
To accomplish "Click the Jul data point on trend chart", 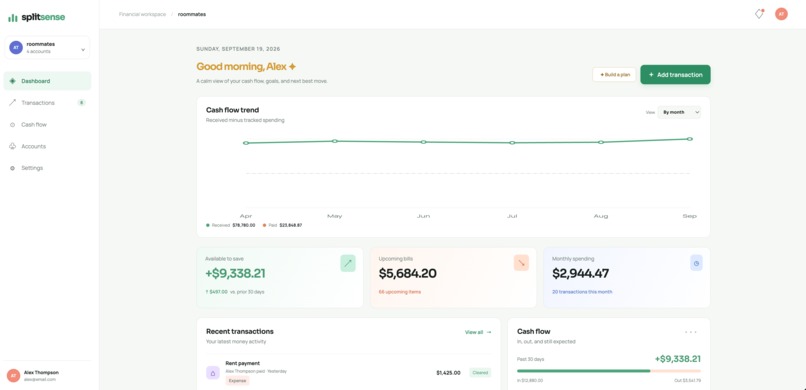I will 512,143.
